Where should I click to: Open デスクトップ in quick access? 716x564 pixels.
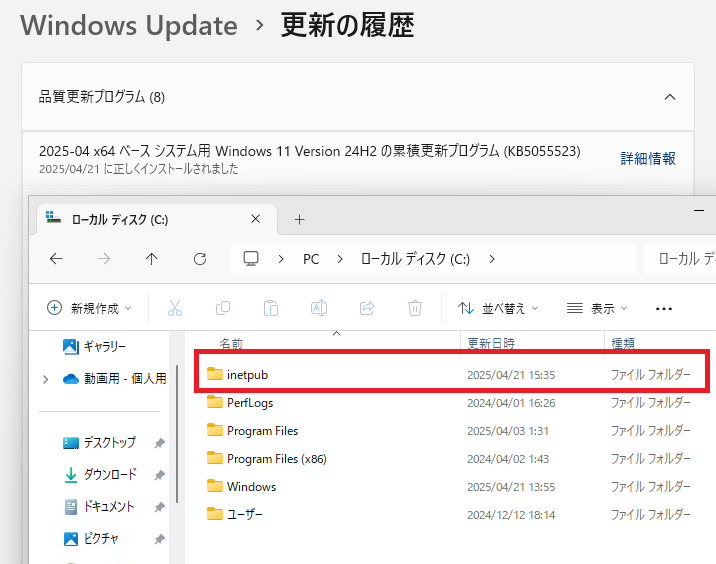click(99, 443)
